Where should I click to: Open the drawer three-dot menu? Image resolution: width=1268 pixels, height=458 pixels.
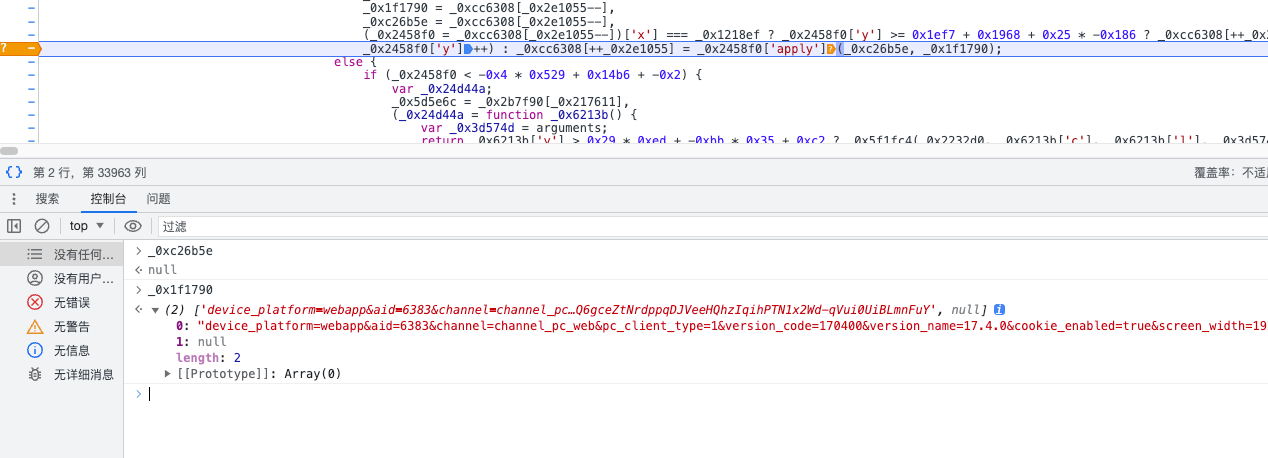coord(14,199)
